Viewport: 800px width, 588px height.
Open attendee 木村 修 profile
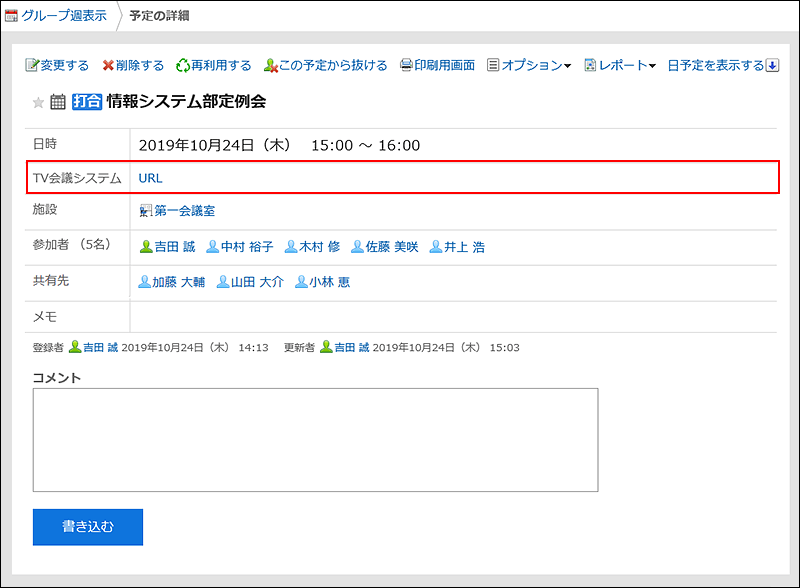[319, 247]
